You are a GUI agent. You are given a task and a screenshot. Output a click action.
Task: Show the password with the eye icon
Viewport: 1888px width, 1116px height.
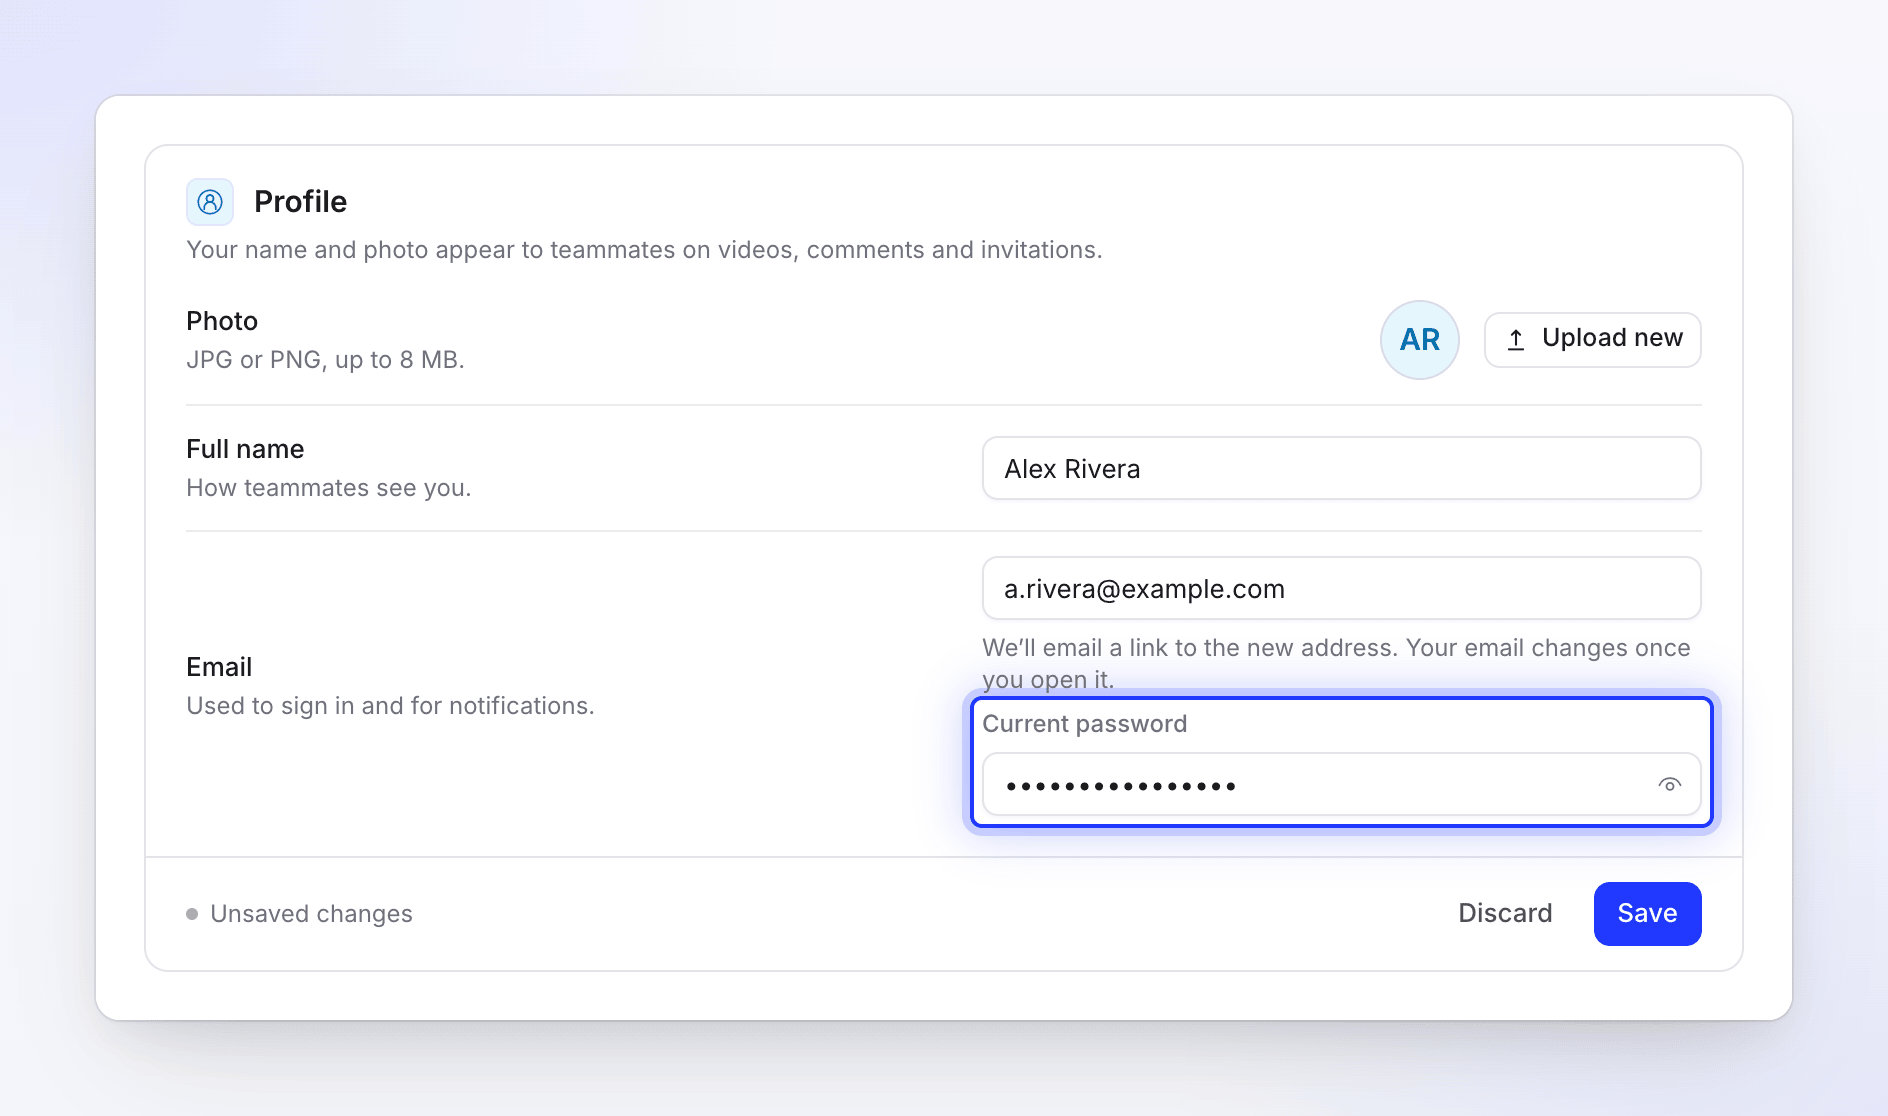(x=1670, y=785)
